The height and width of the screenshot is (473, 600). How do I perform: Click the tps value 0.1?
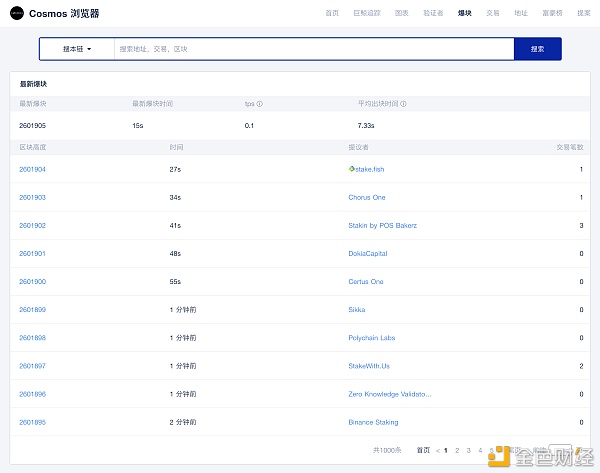pos(249,126)
